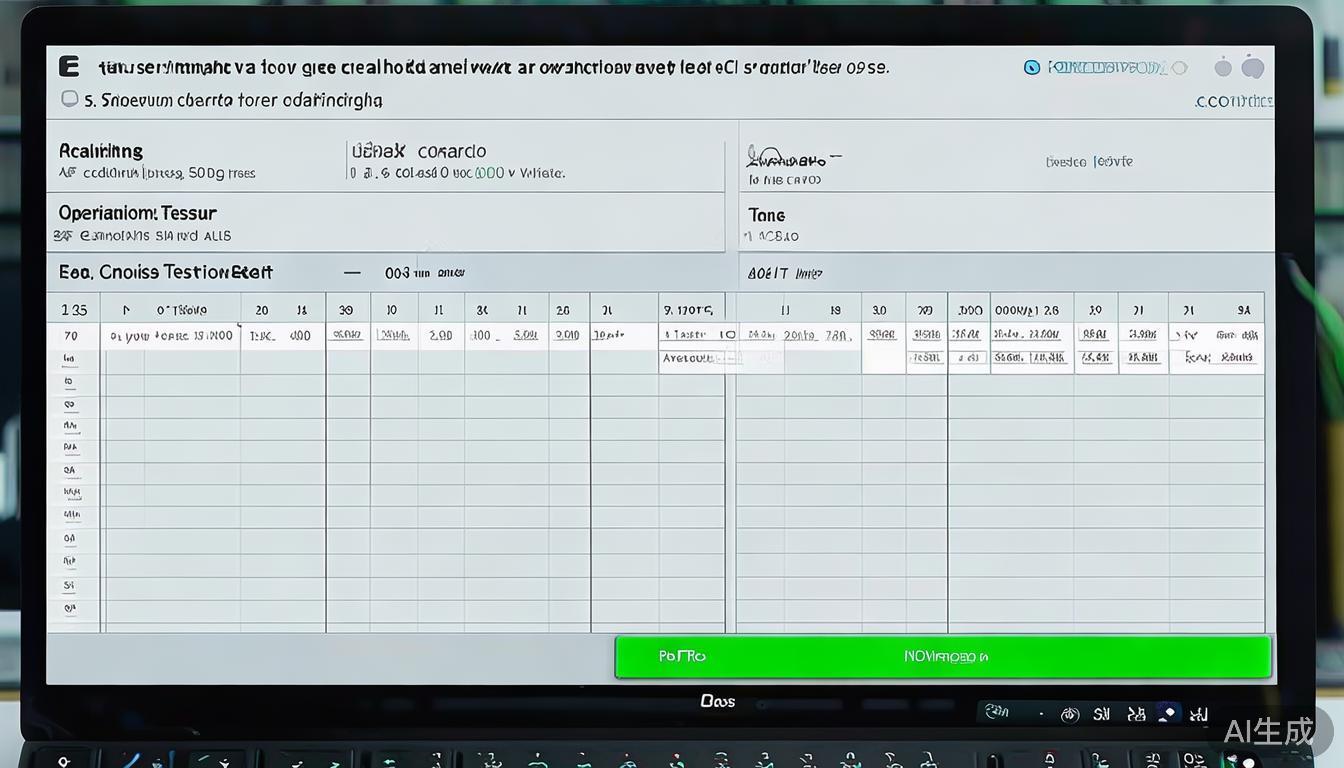This screenshot has height=768, width=1344.
Task: Select the "AOEIT" table heading tab
Action: point(768,273)
